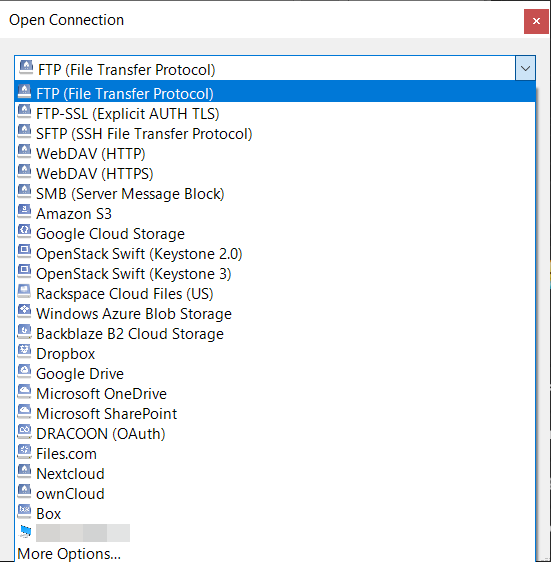This screenshot has width=551, height=562.
Task: Choose Google Cloud Storage entry
Action: (x=275, y=234)
